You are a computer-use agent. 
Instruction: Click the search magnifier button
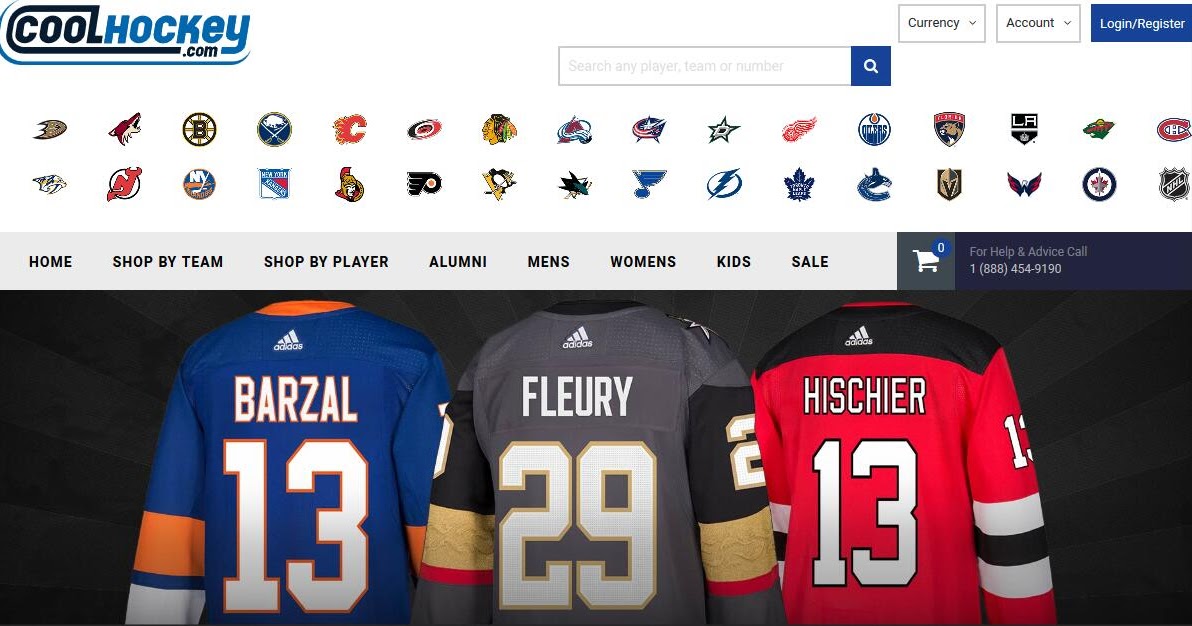click(869, 65)
